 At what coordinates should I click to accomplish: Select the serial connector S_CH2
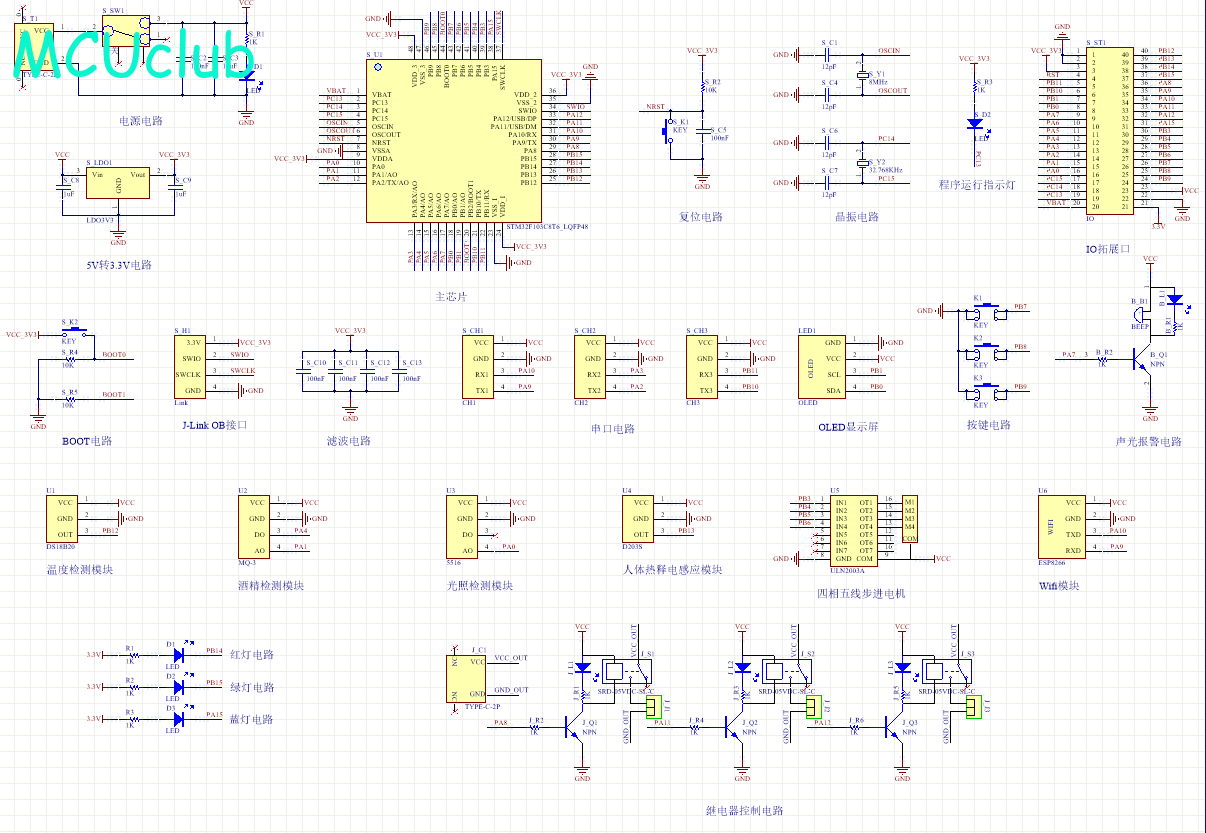pos(592,366)
